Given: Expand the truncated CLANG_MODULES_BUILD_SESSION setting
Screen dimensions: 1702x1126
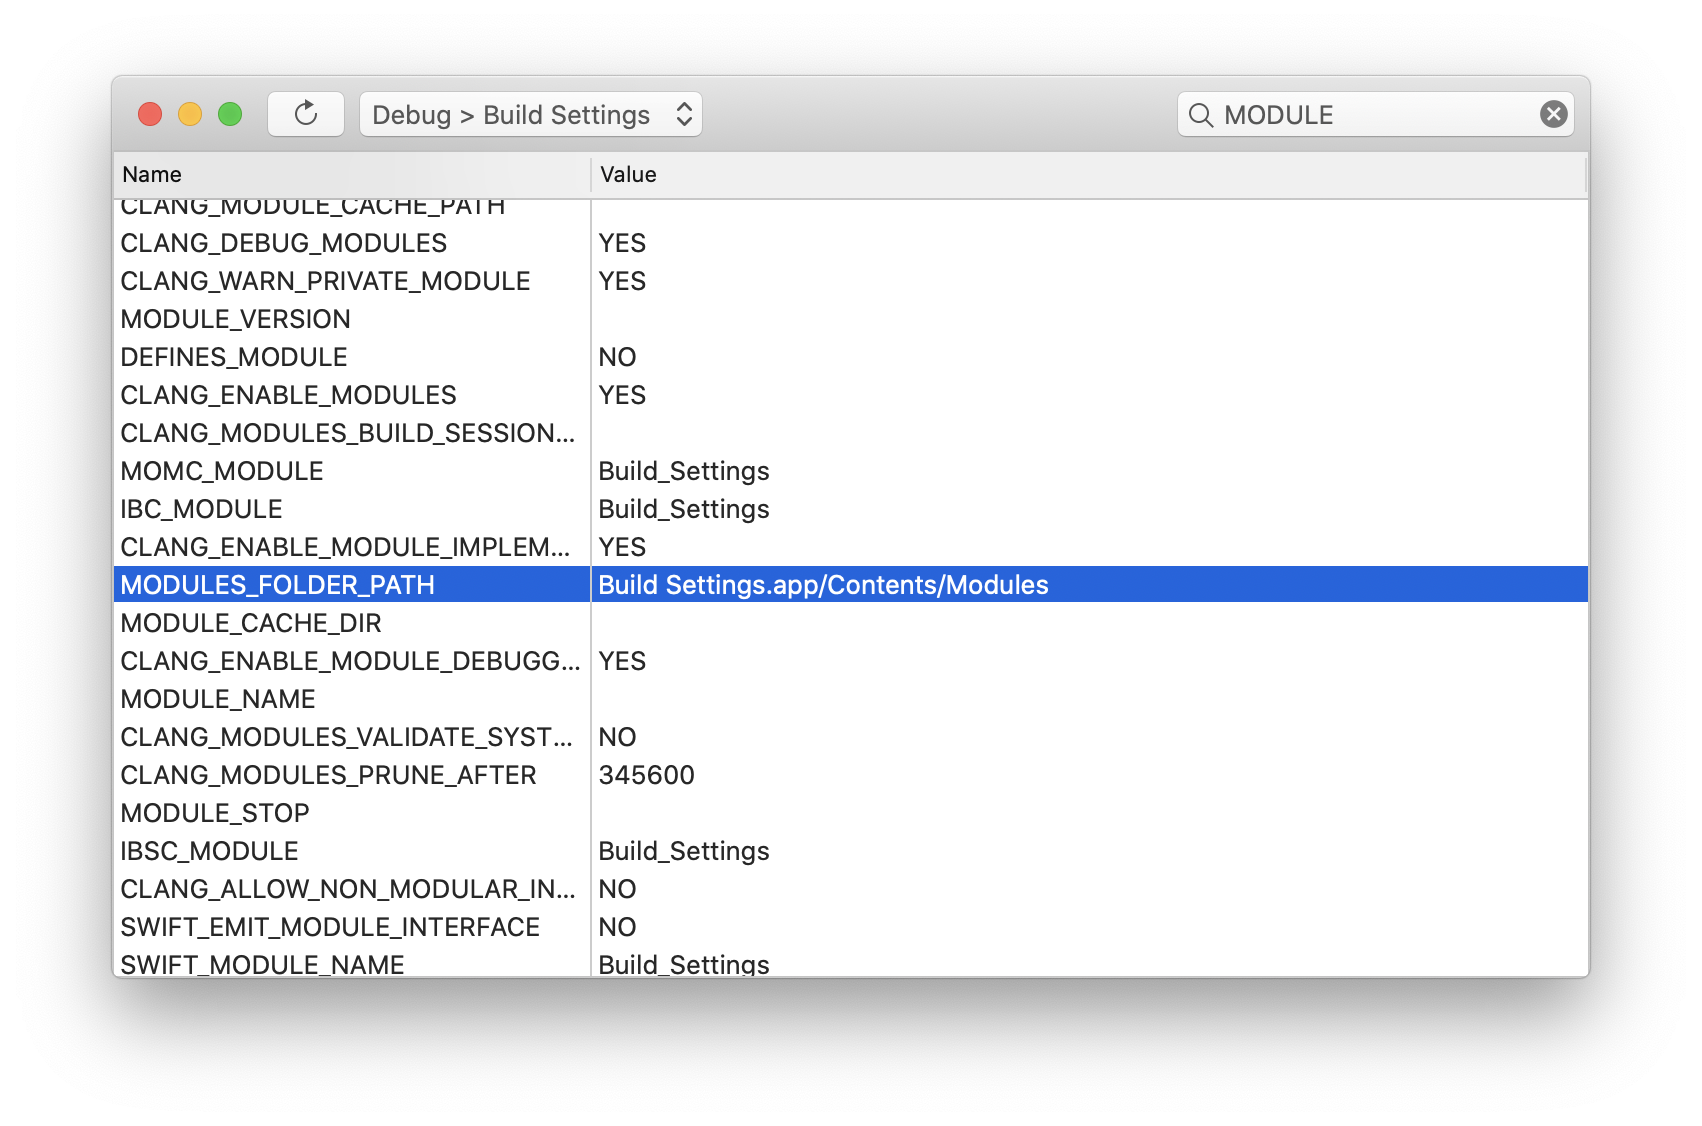Looking at the screenshot, I should tap(346, 433).
